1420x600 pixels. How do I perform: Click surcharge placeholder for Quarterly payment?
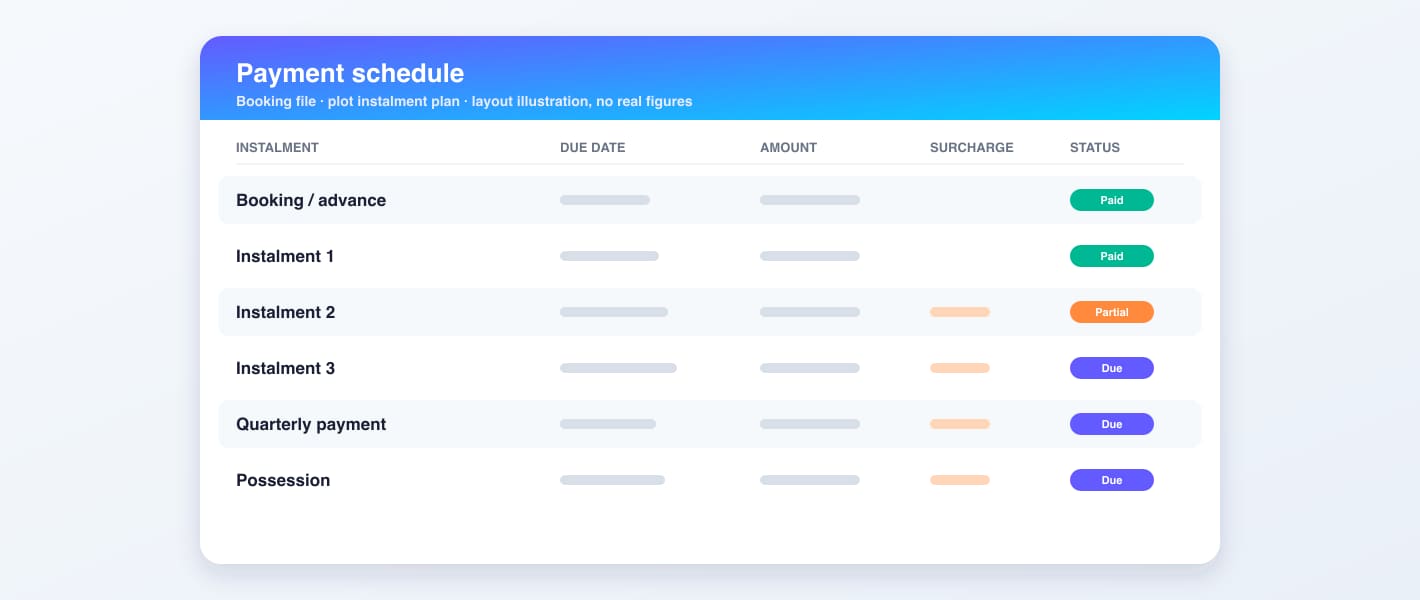pos(960,424)
